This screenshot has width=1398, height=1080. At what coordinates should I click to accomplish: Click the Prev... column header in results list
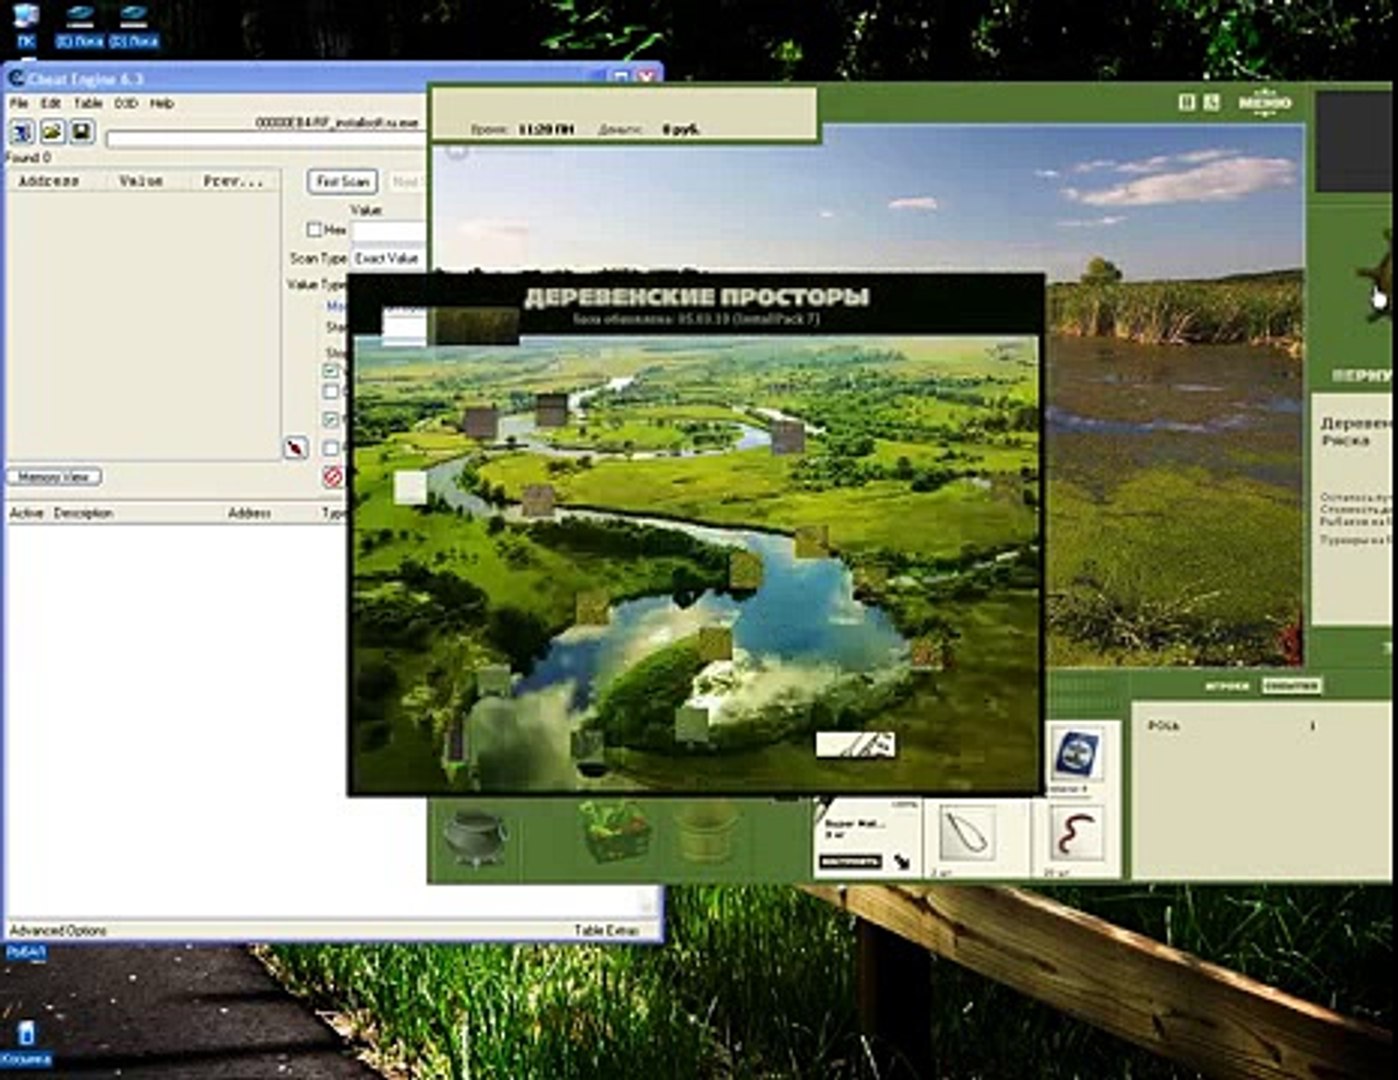233,181
